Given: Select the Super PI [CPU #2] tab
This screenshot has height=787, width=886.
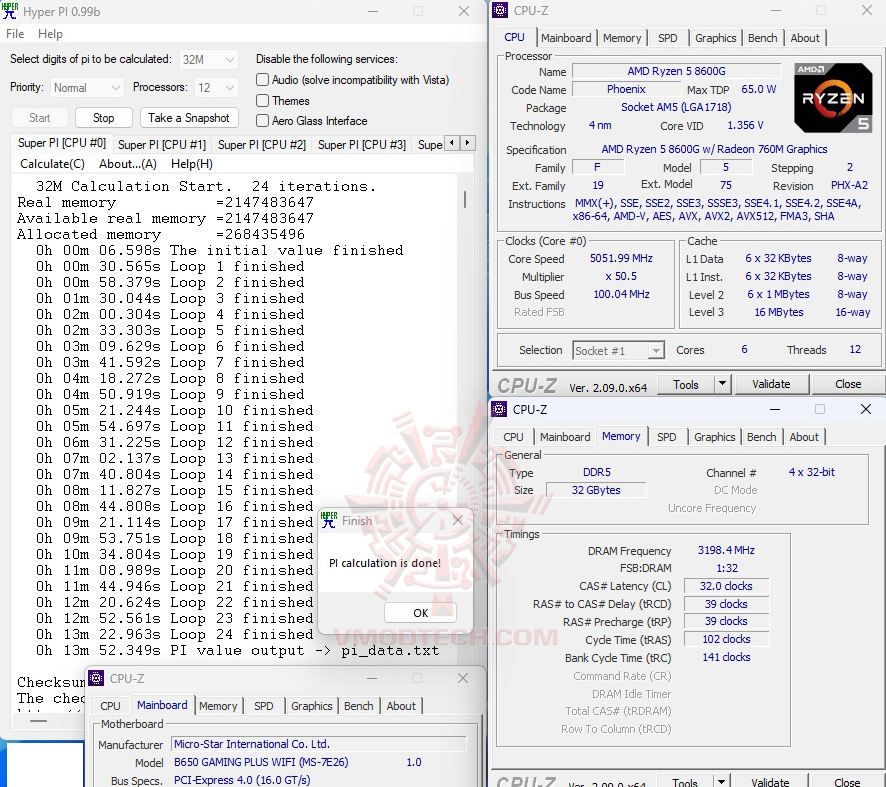Looking at the screenshot, I should (x=262, y=145).
